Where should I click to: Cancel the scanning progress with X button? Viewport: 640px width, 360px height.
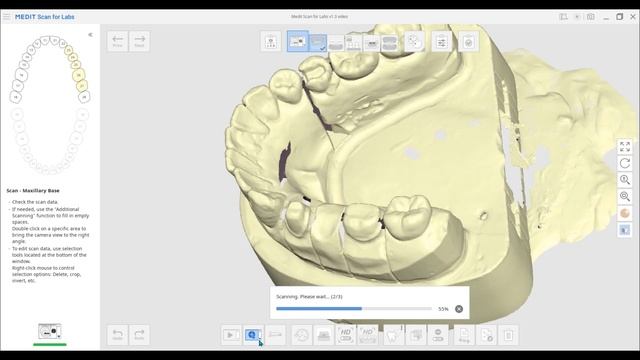tap(459, 309)
